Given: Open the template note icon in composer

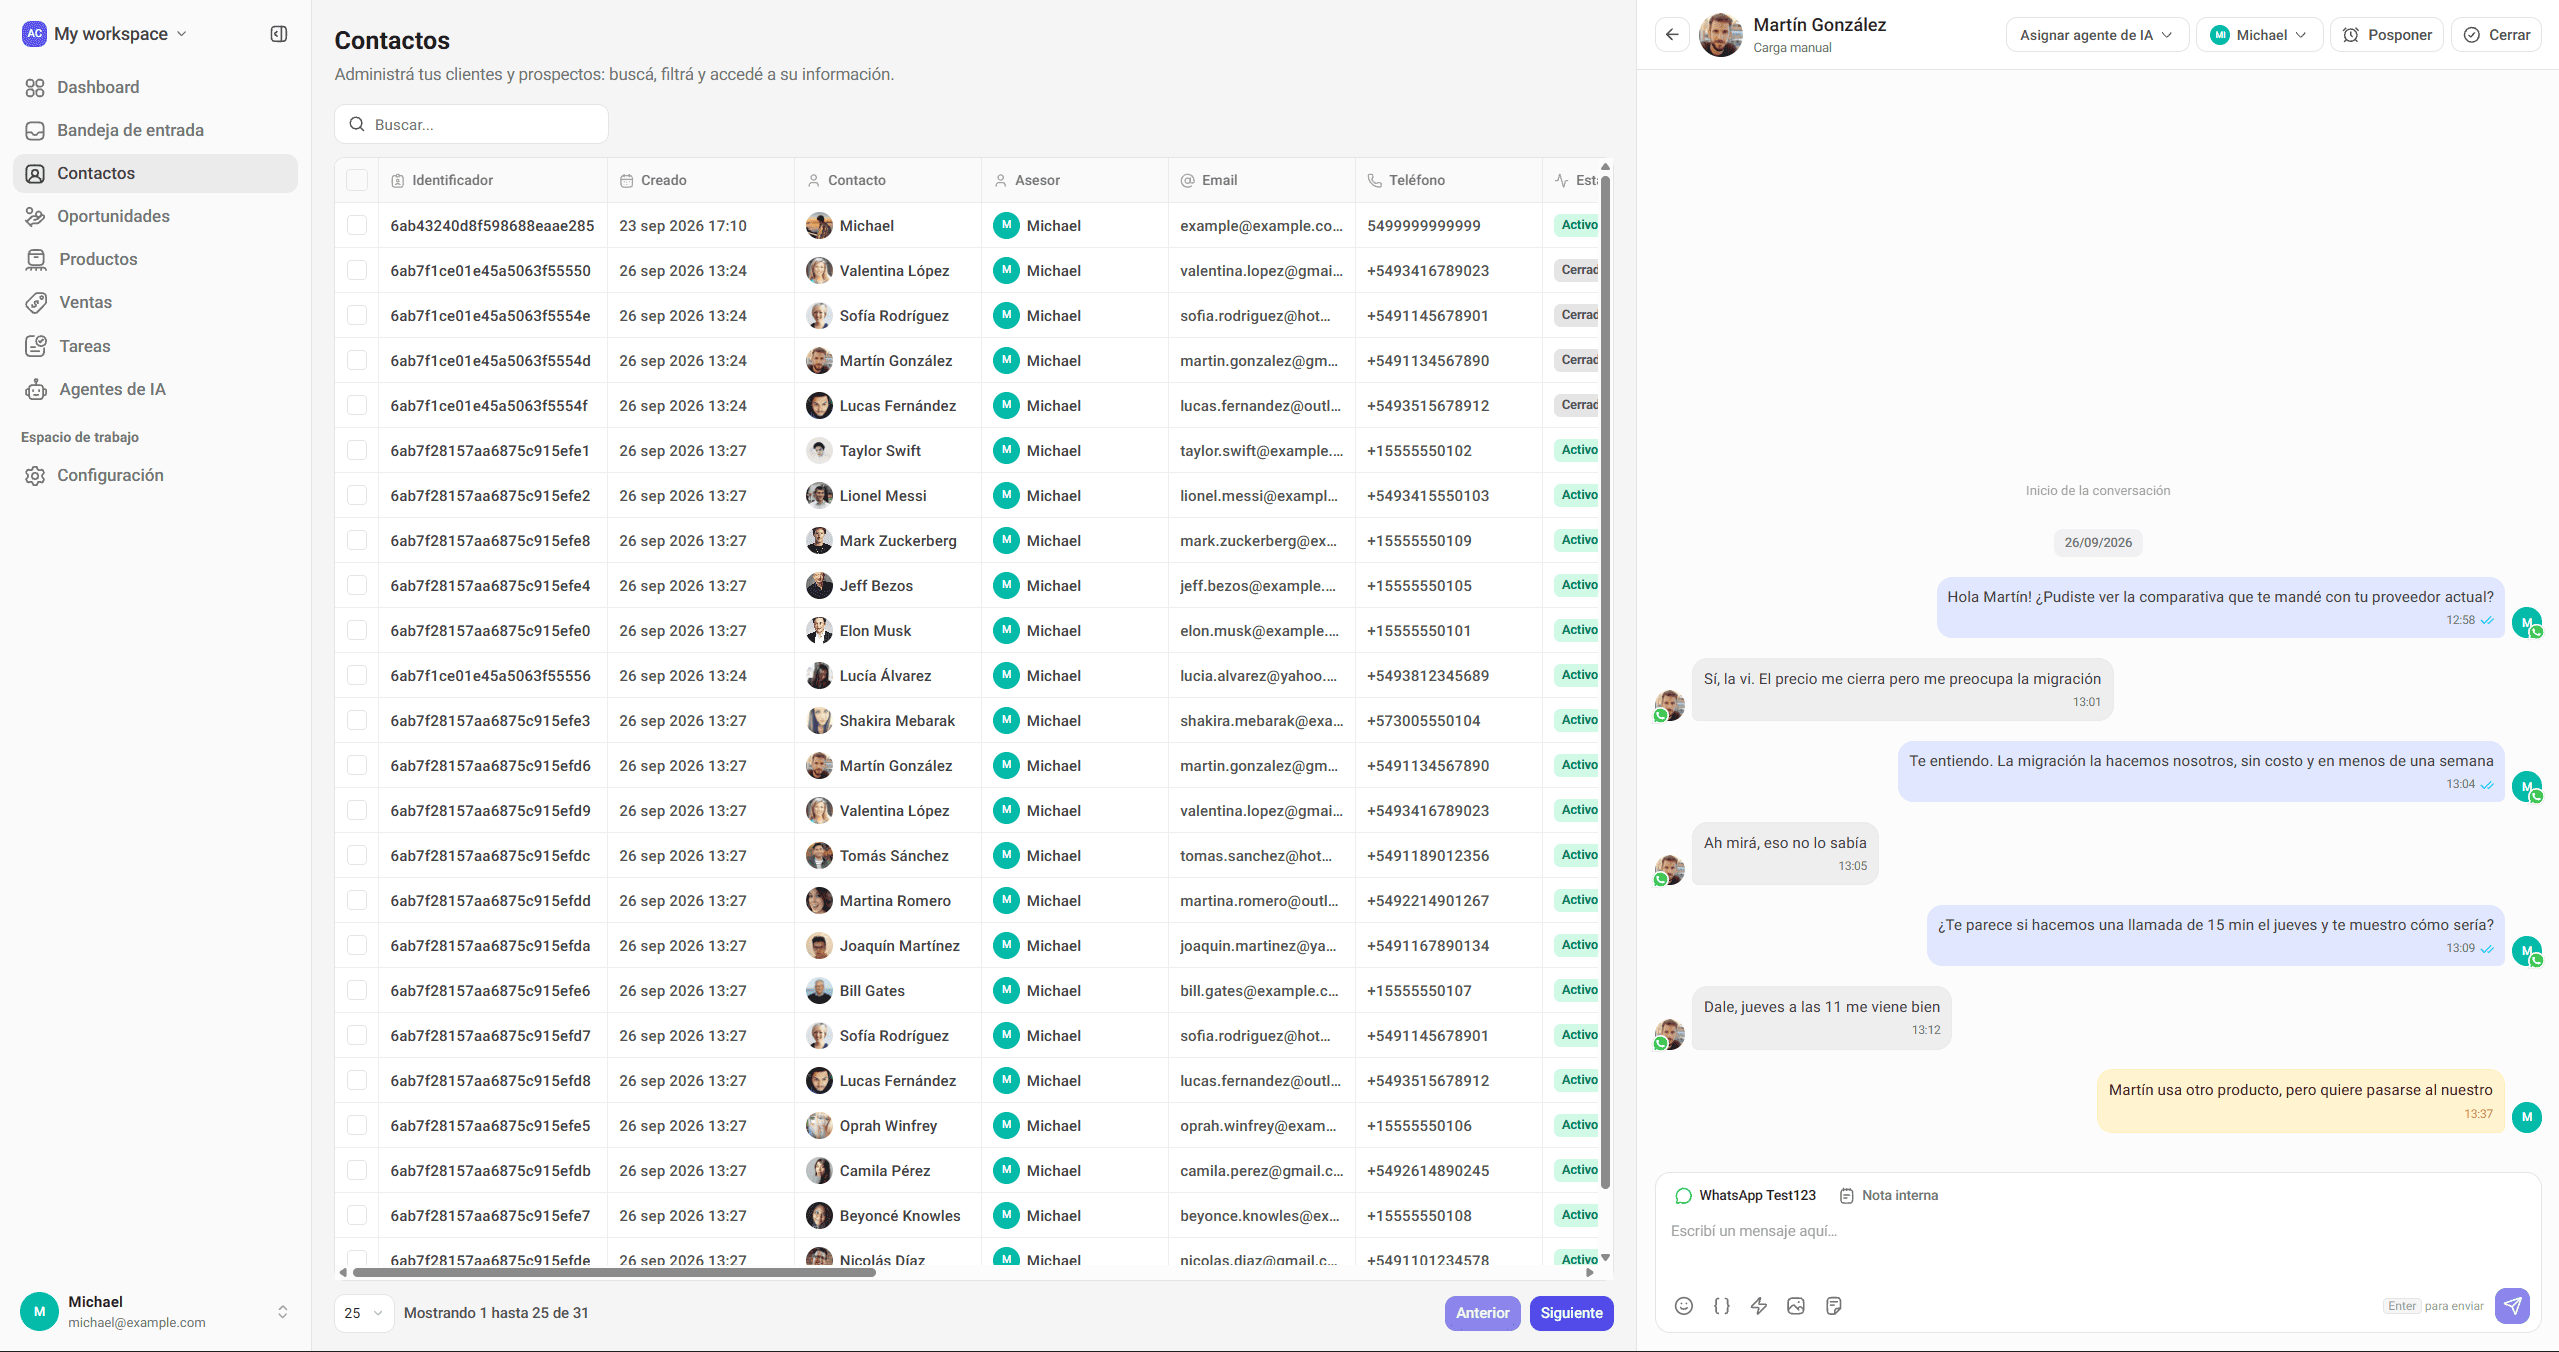Looking at the screenshot, I should (x=1833, y=1306).
